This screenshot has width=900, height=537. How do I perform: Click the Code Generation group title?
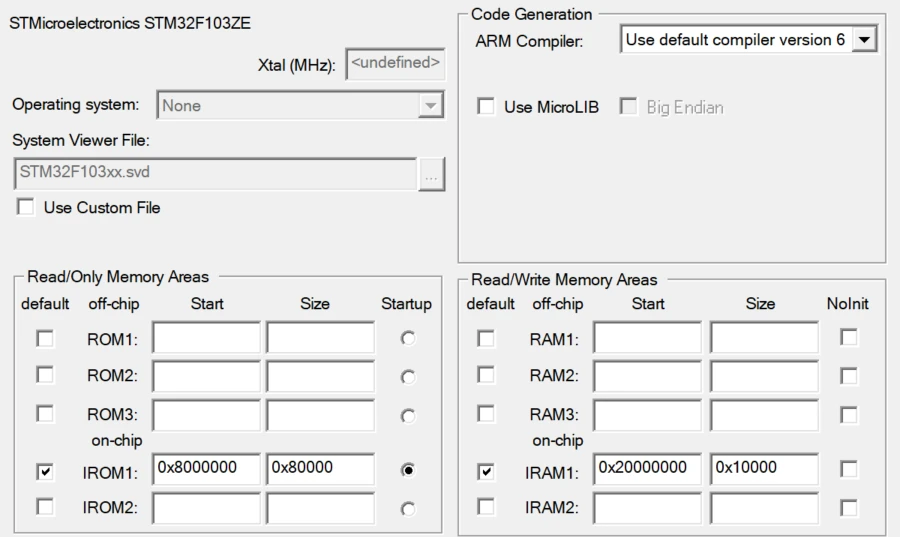coord(531,14)
